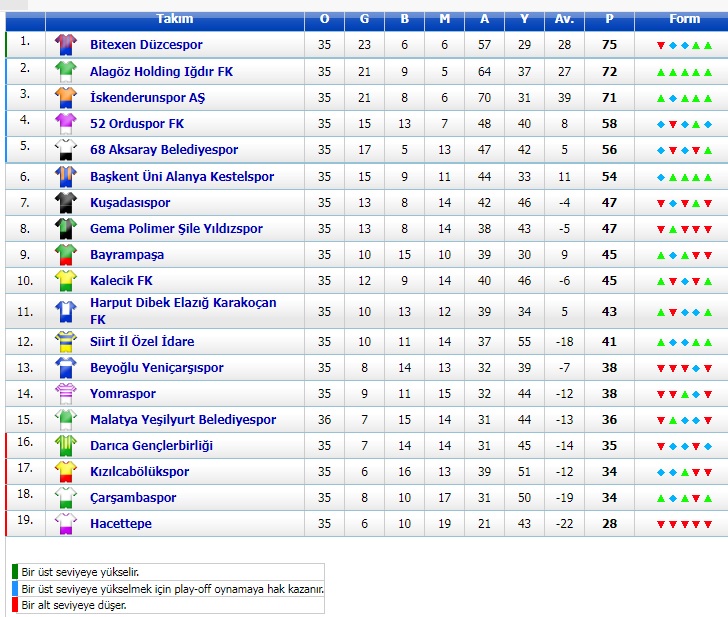The width and height of the screenshot is (728, 617).
Task: Click the Takım column header
Action: [x=175, y=19]
